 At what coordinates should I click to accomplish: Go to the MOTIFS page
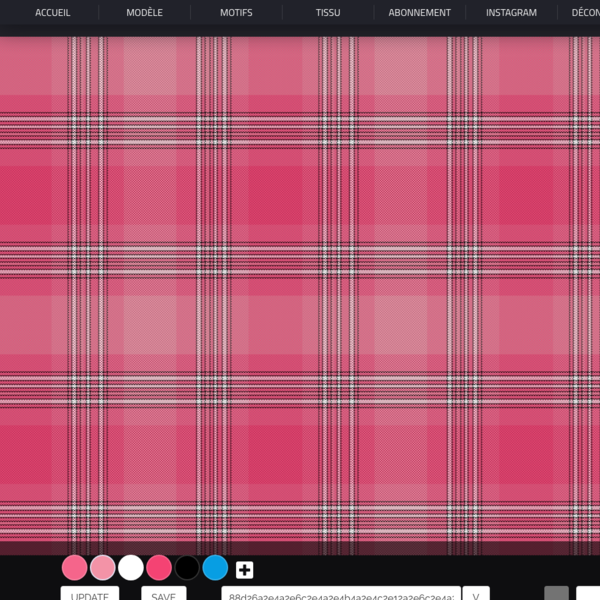[x=236, y=13]
